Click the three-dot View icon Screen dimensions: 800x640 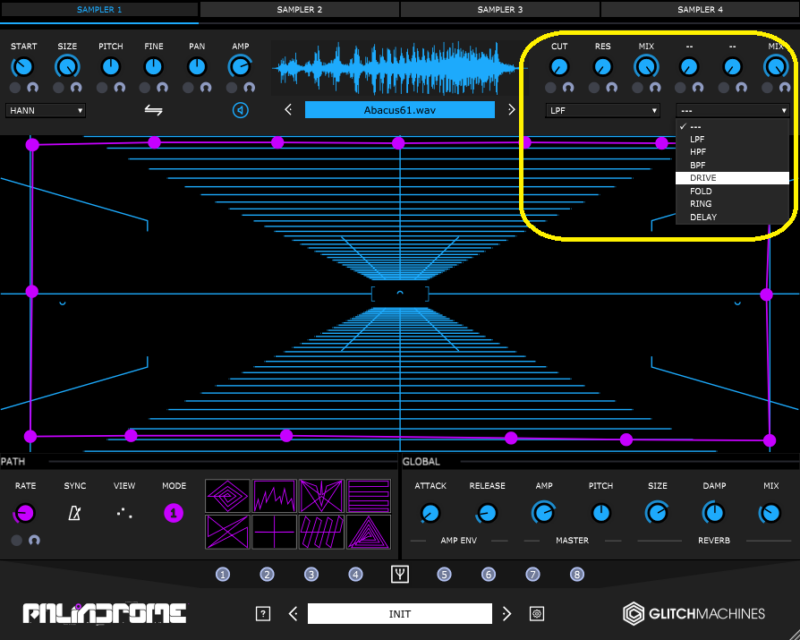(x=124, y=513)
